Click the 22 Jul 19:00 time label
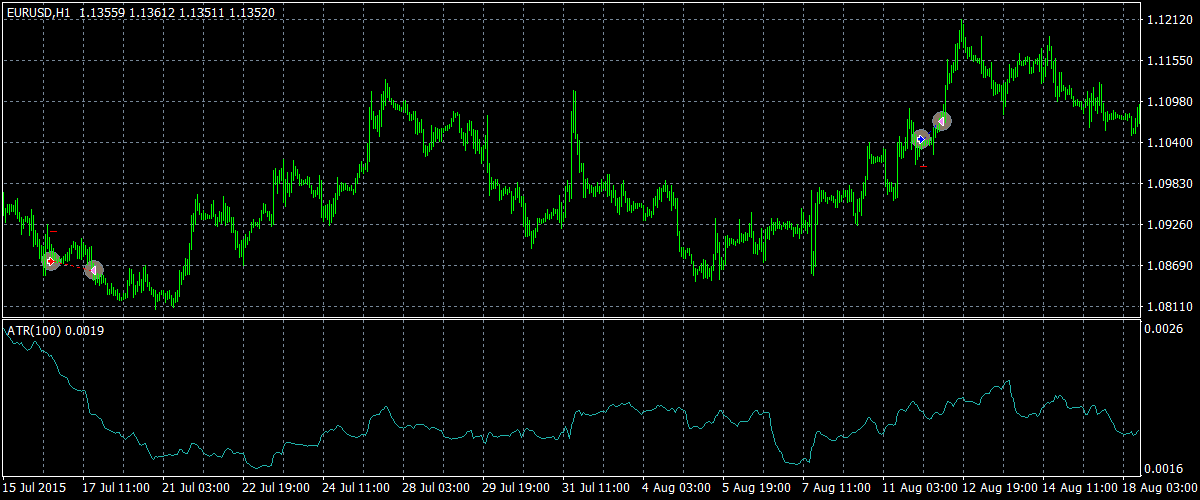1200x500 pixels. pyautogui.click(x=276, y=488)
